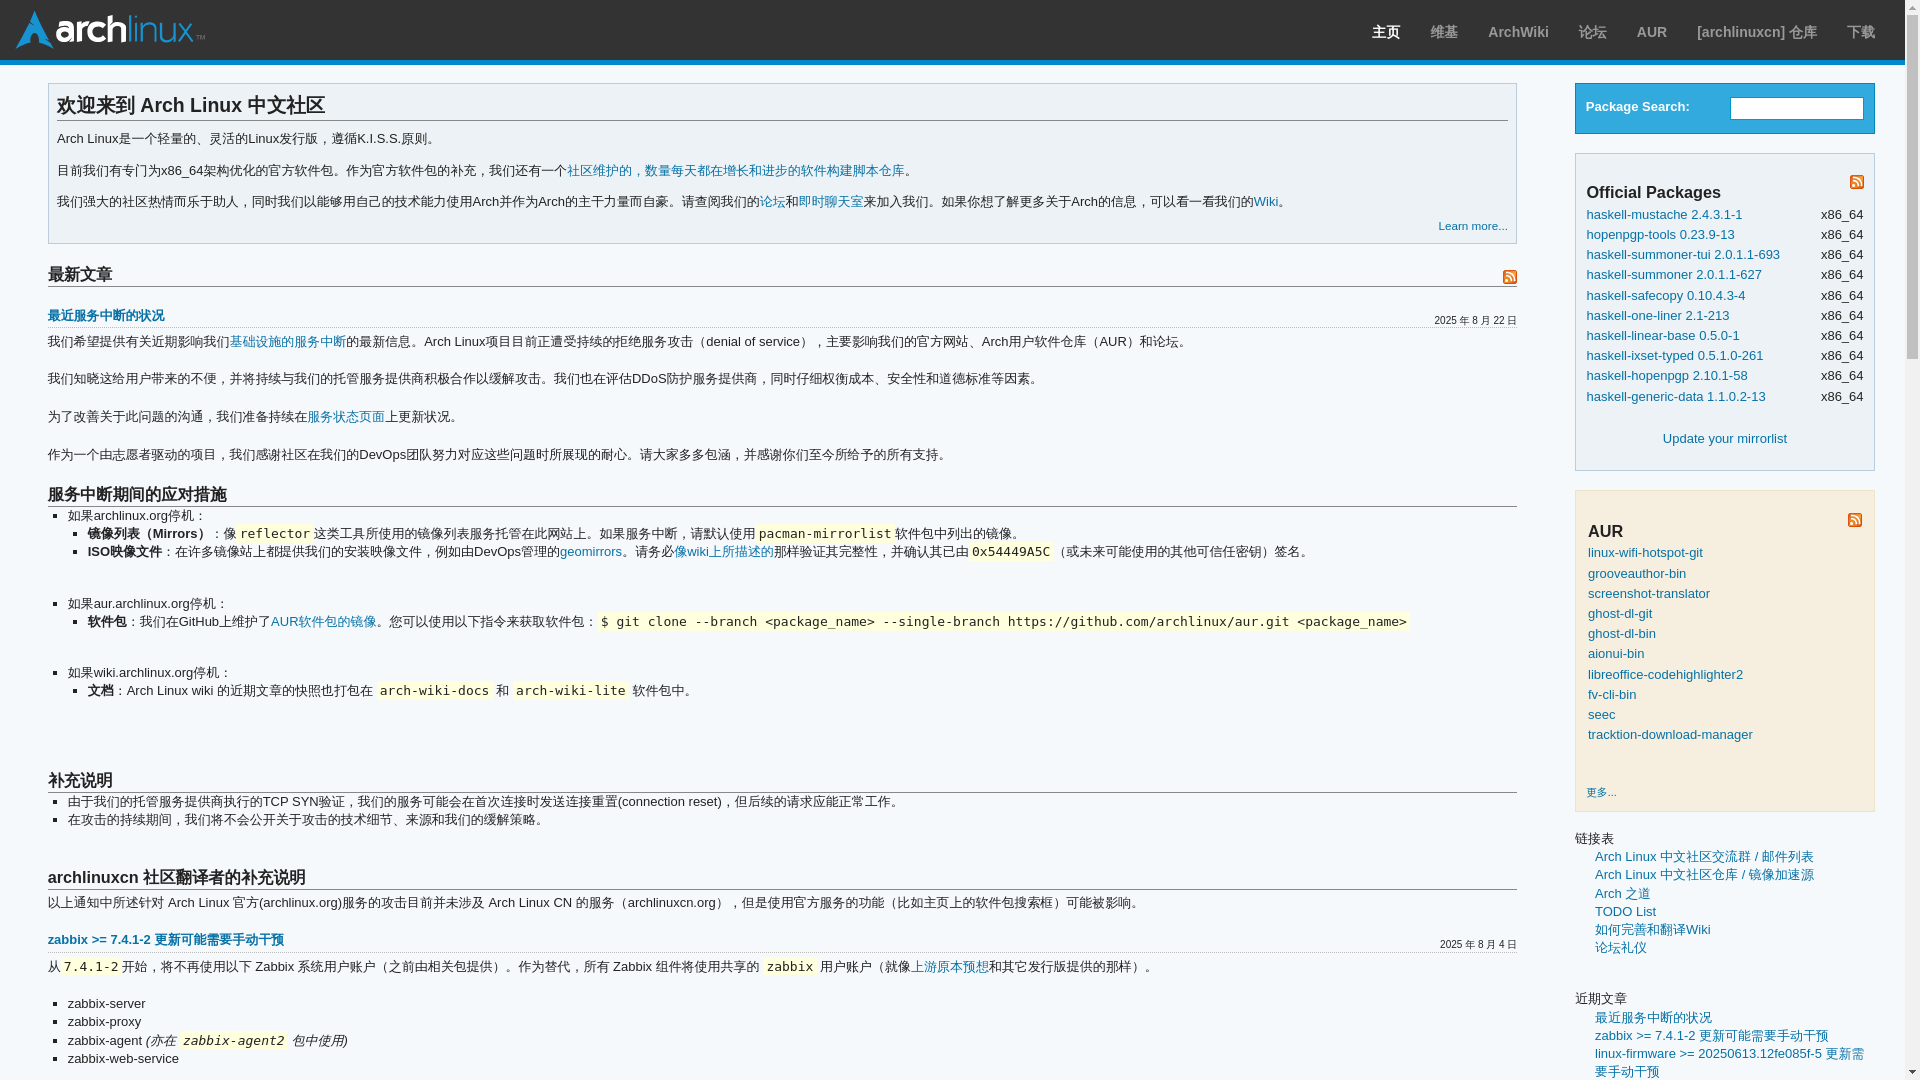Open the 像wiki上所描述的 link
Screen dimensions: 1920x1080
(723, 552)
